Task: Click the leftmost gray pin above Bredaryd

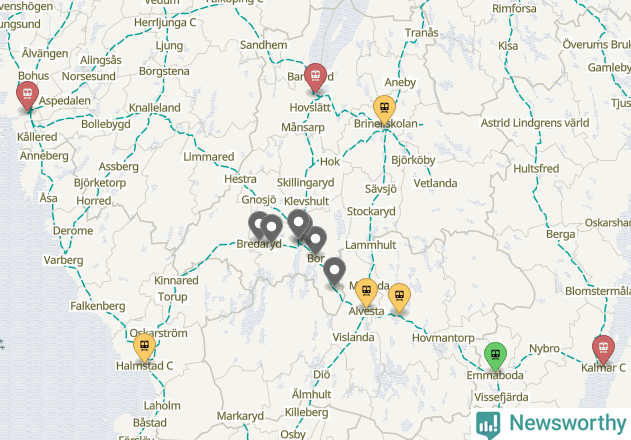Action: coord(257,225)
